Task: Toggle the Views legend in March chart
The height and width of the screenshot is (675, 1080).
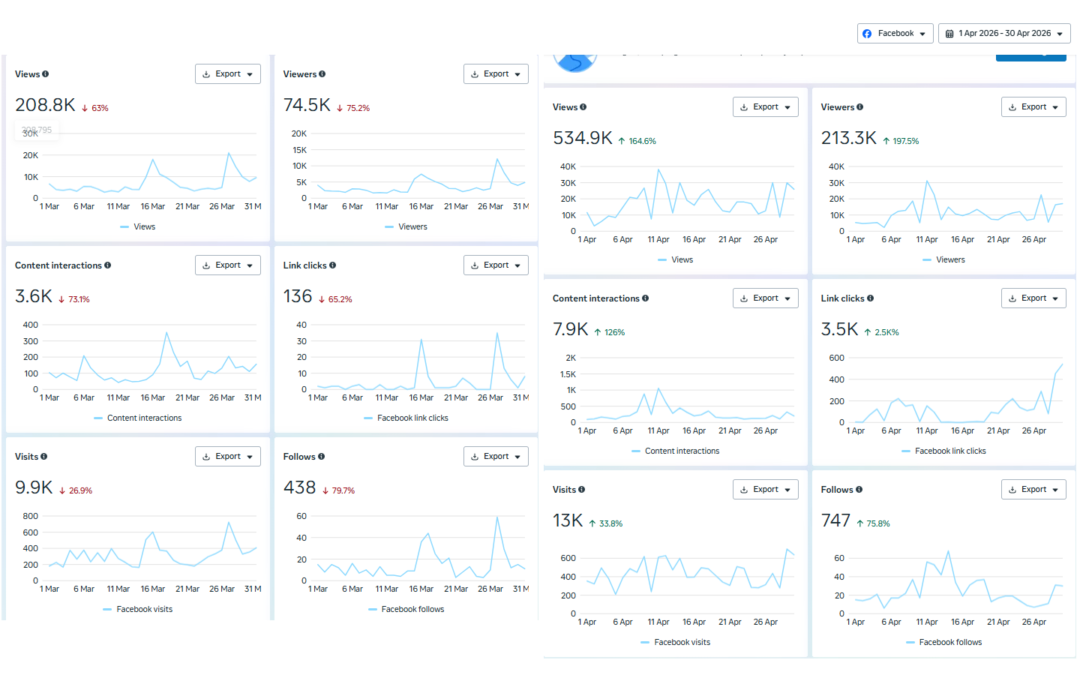Action: point(138,227)
